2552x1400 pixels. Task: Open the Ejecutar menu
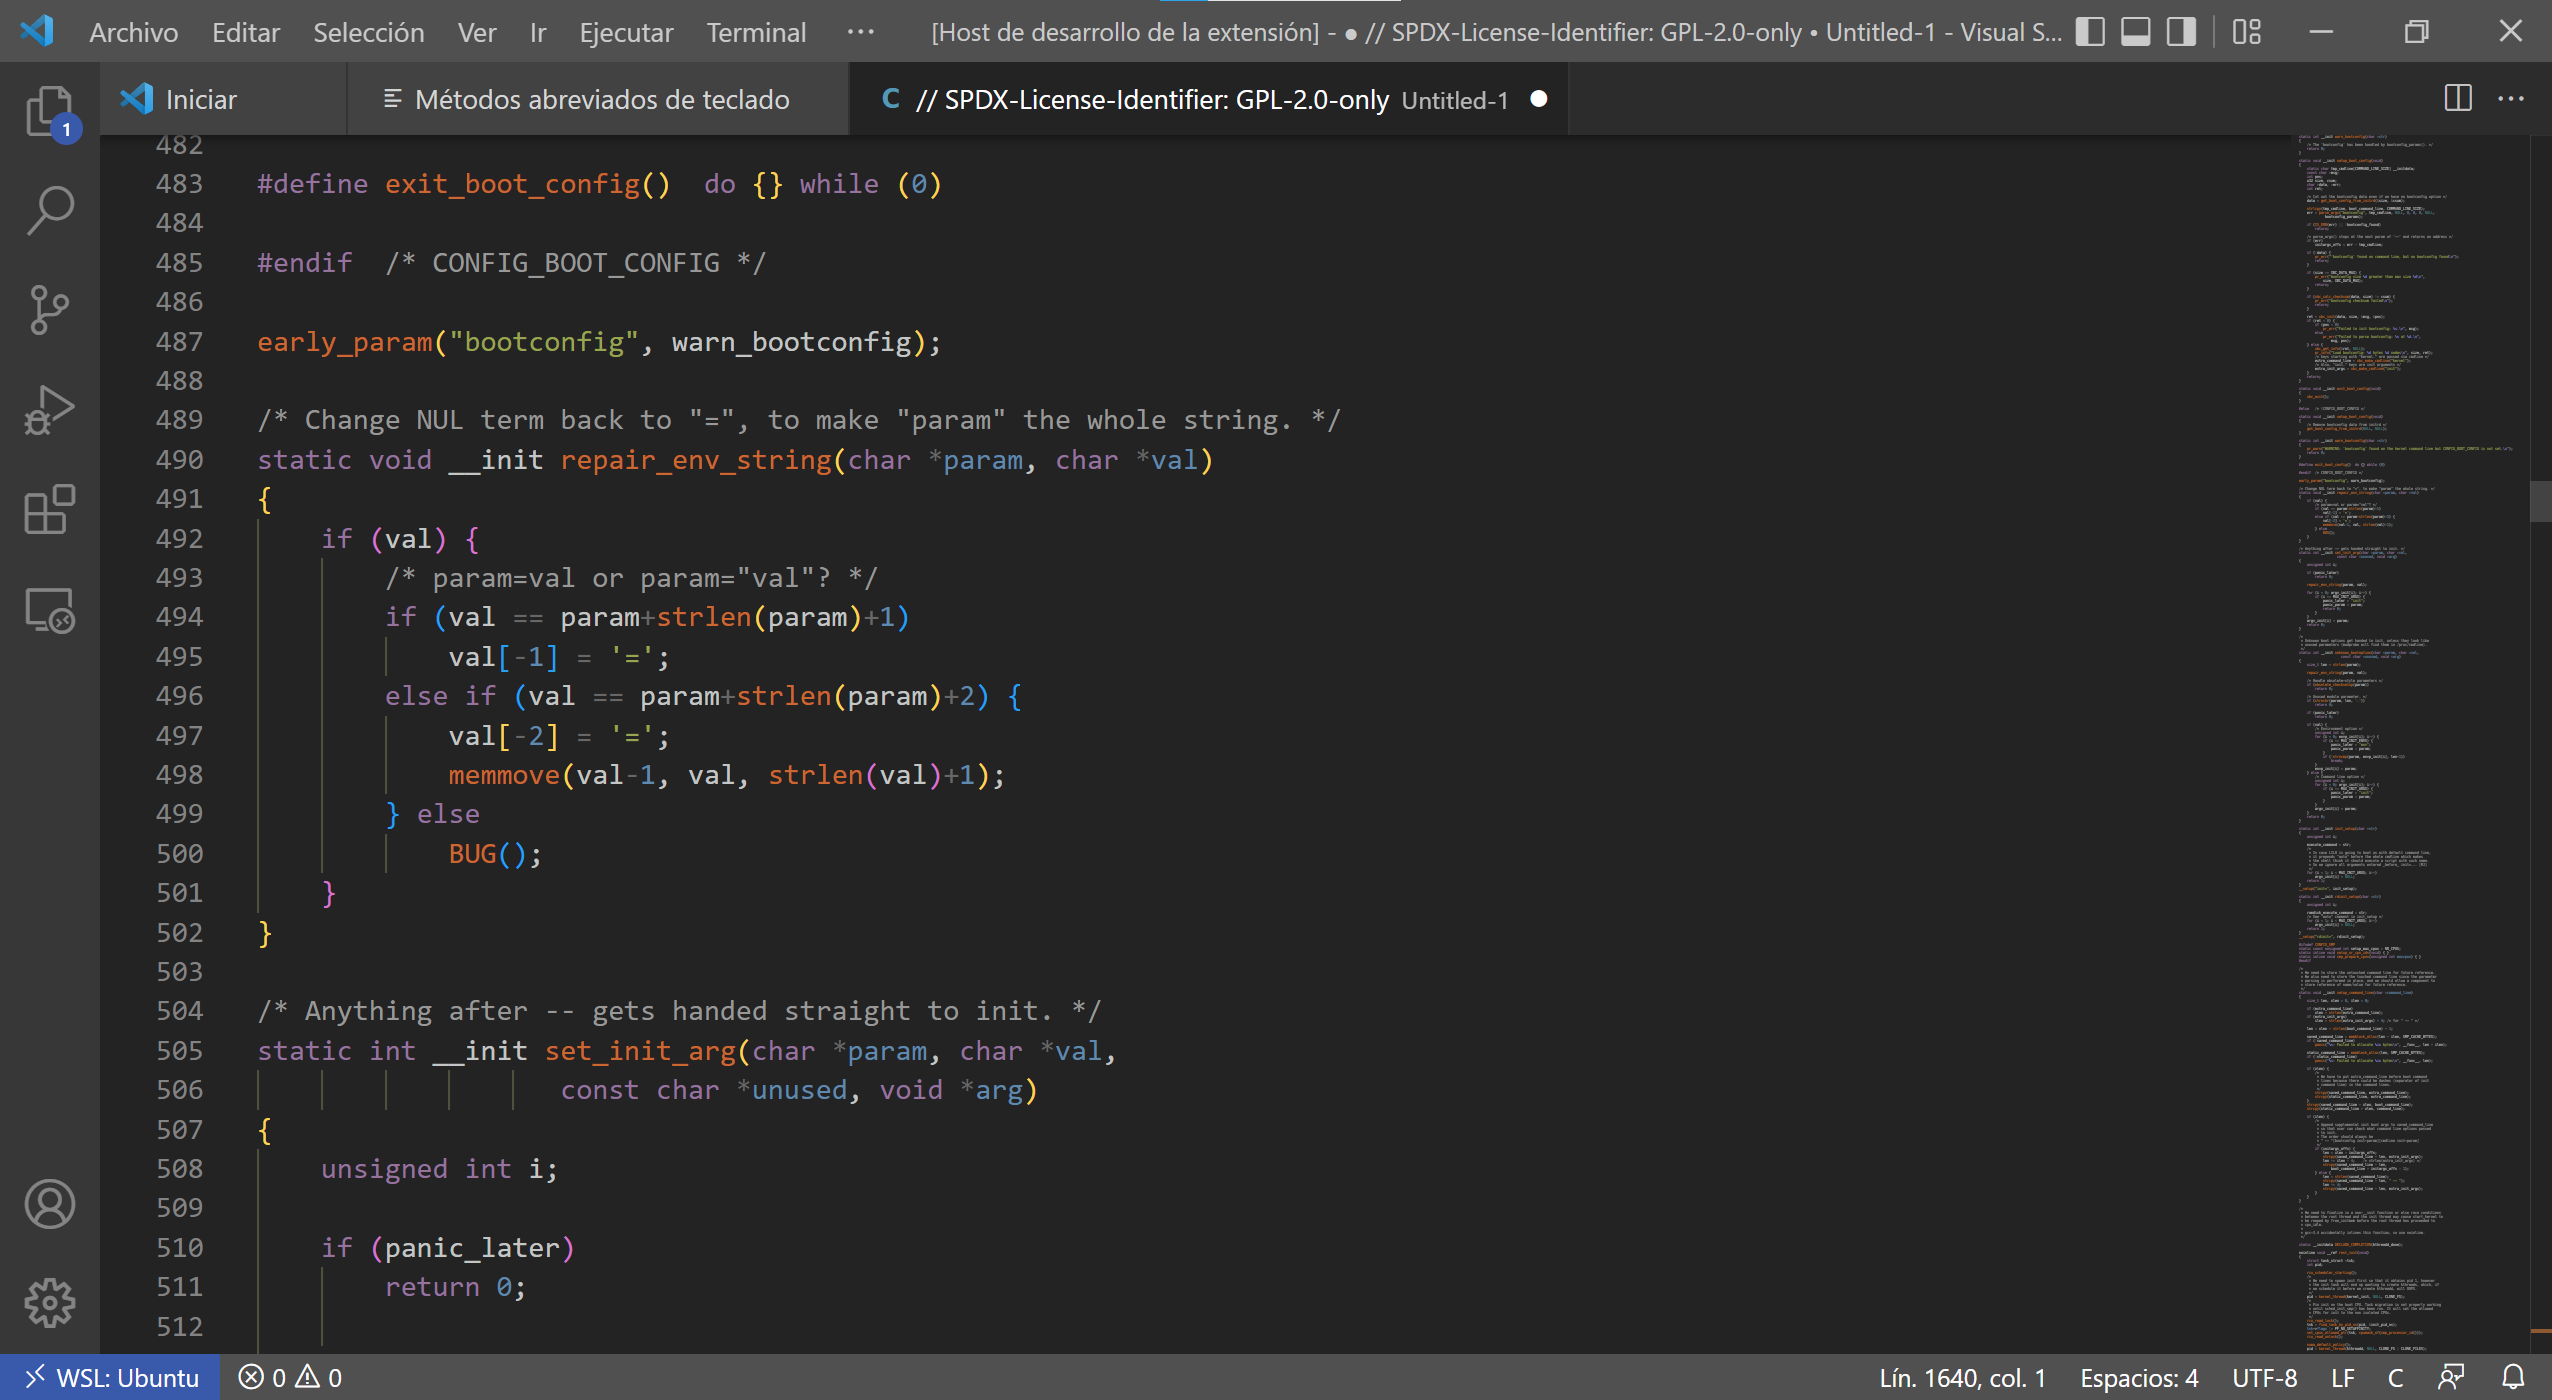coord(626,32)
